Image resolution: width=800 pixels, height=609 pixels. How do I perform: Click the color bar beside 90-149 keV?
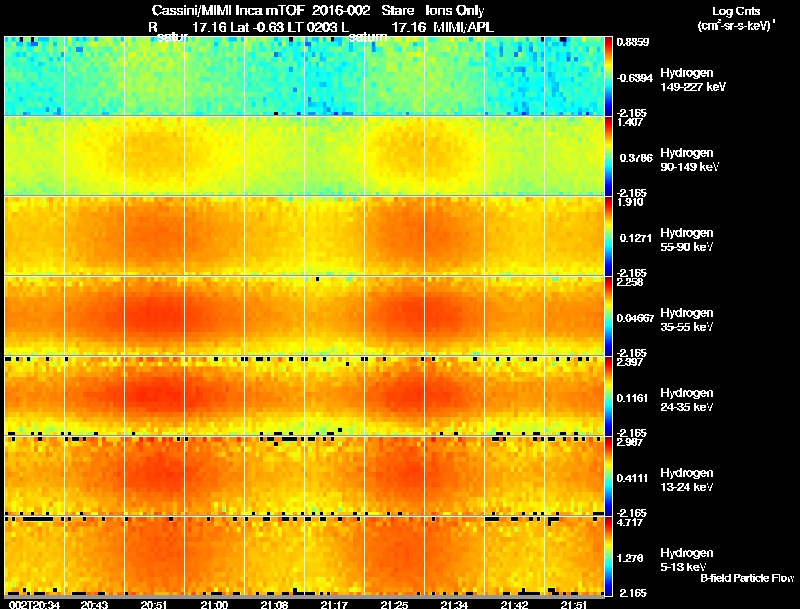608,156
